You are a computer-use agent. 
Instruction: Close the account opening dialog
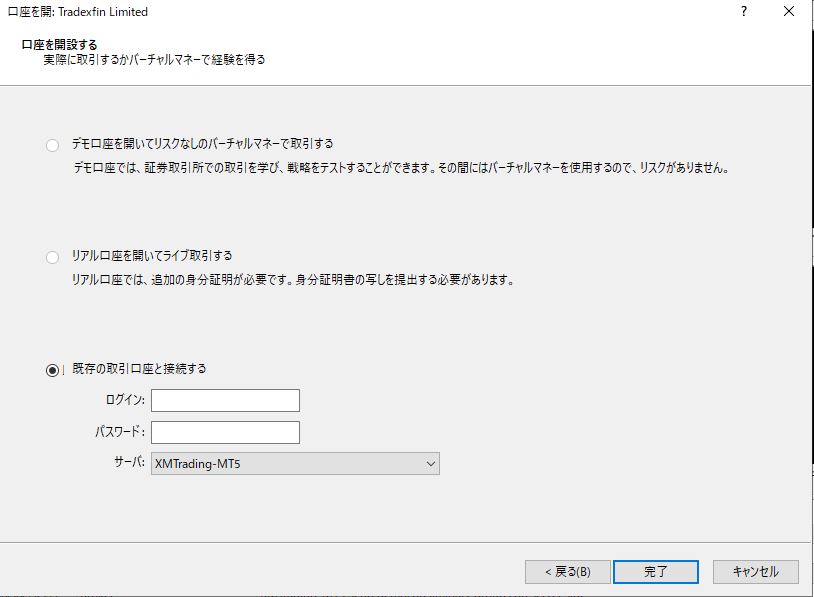click(x=789, y=11)
